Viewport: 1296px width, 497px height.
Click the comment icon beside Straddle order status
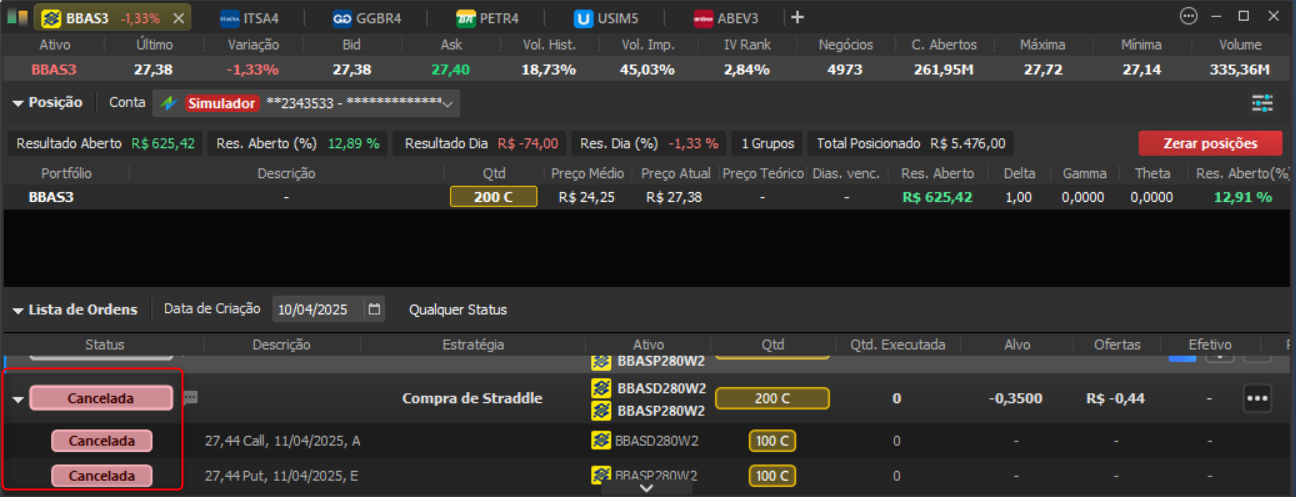[x=190, y=397]
